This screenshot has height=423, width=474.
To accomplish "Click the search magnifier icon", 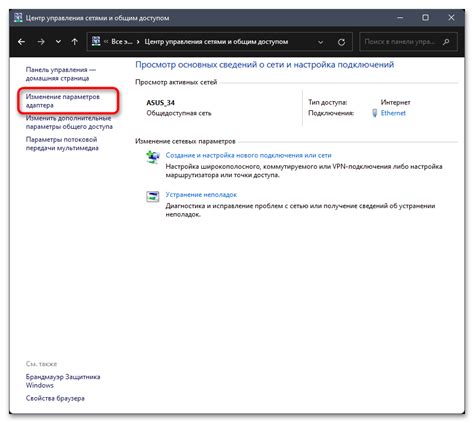I will [x=446, y=42].
